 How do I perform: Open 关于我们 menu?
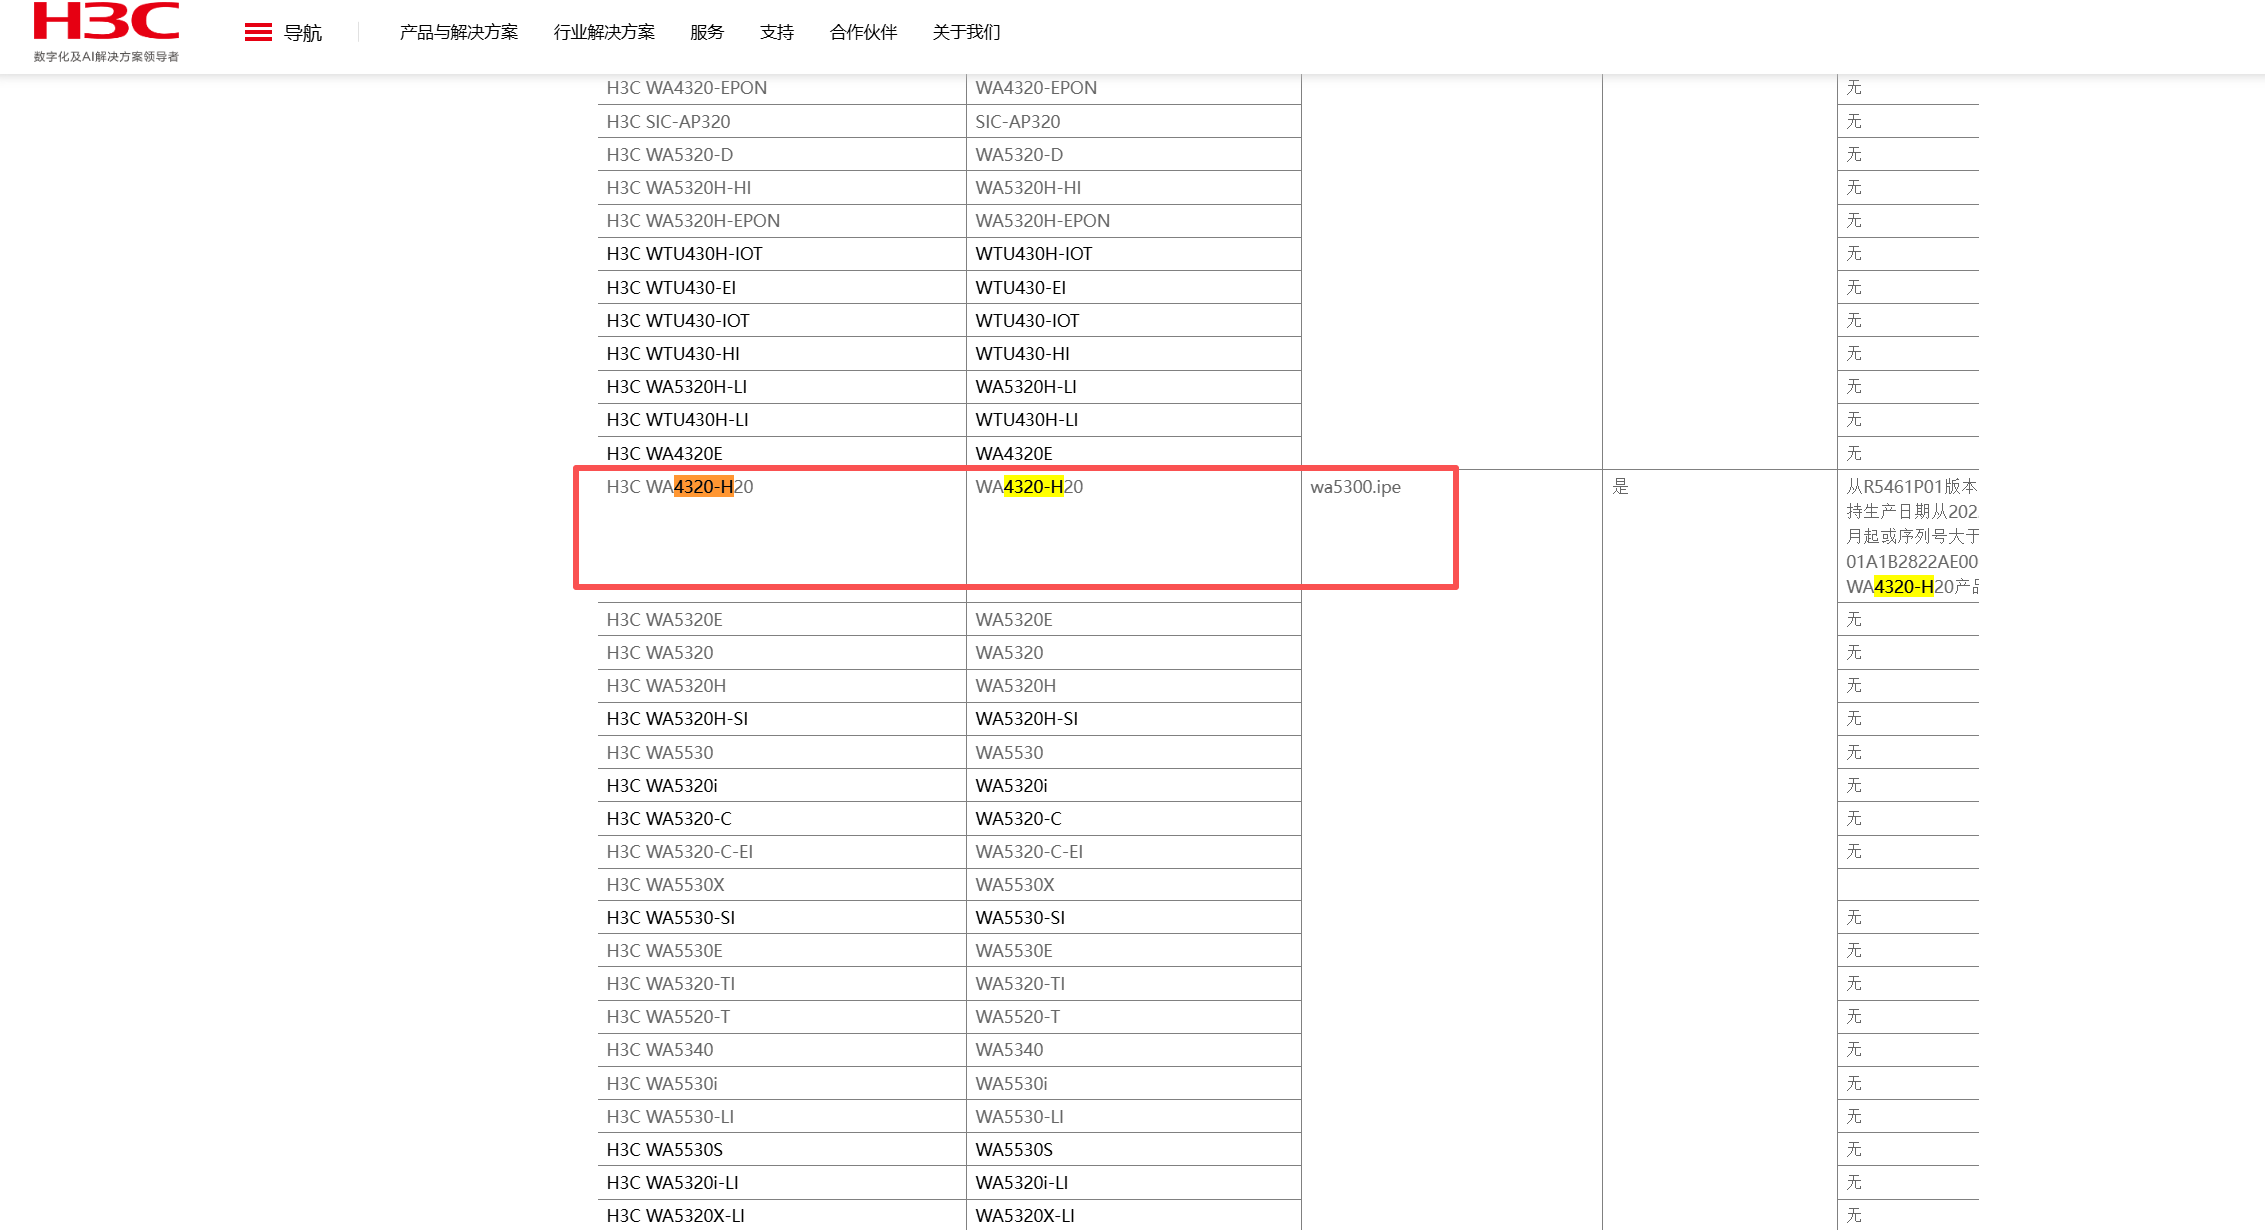[966, 33]
